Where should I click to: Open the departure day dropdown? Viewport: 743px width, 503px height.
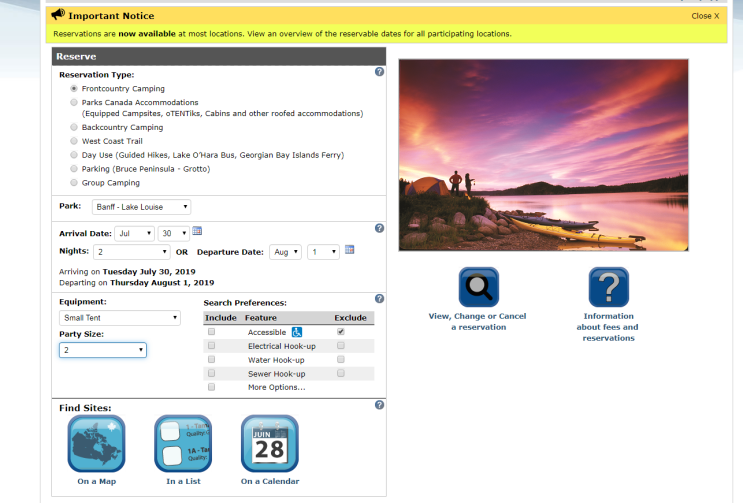click(323, 252)
